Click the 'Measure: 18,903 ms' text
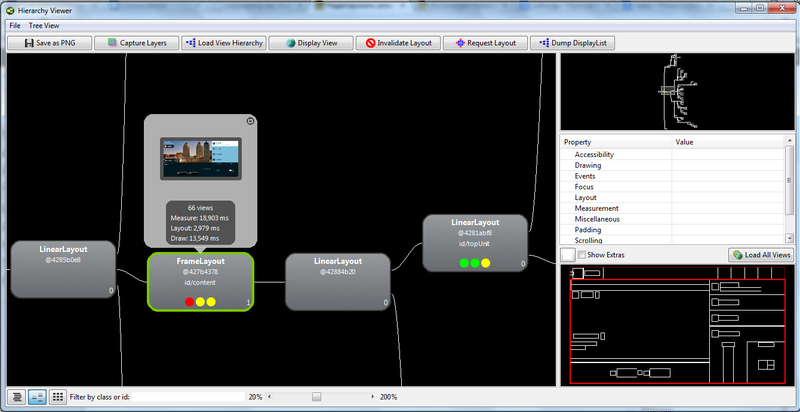The height and width of the screenshot is (412, 800). (199, 218)
